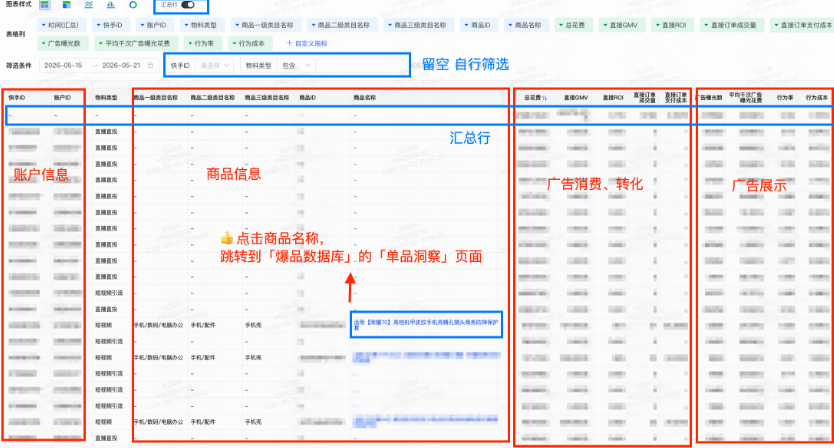The height and width of the screenshot is (448, 834).
Task: Click the 商品名称 table column header
Action: (365, 98)
